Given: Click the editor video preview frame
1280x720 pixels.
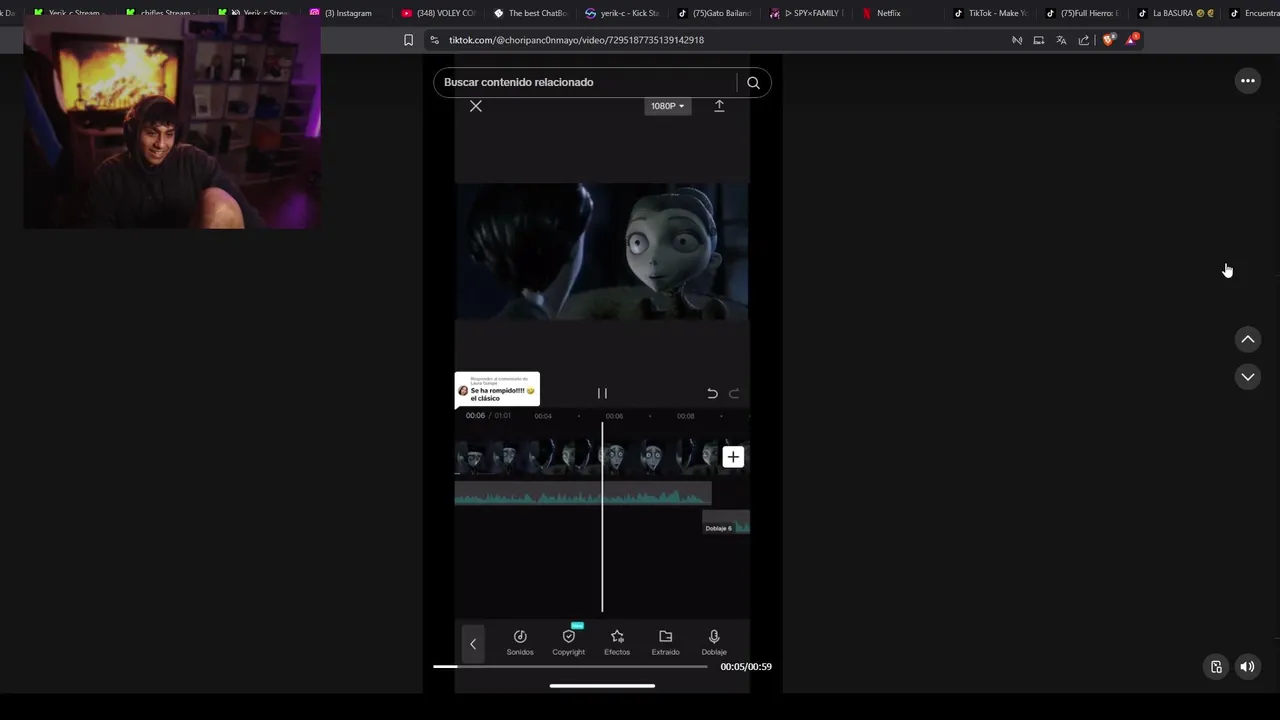Looking at the screenshot, I should 602,252.
